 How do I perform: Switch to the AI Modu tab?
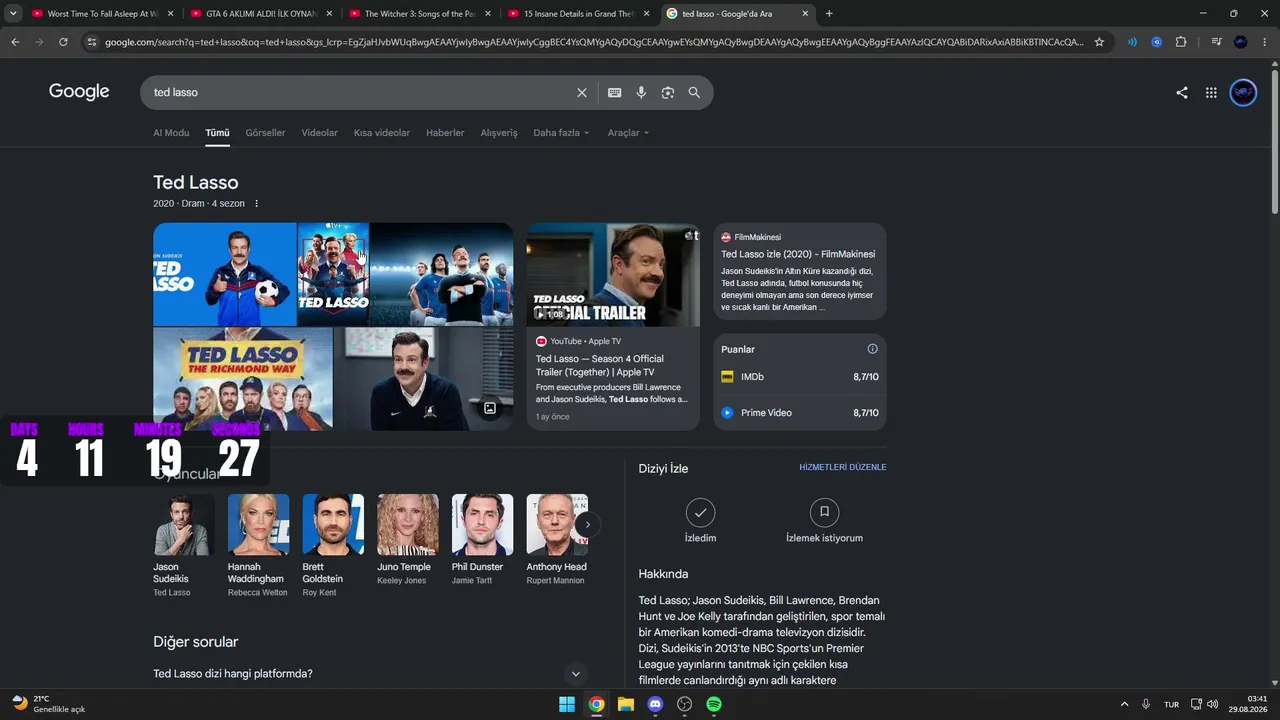click(x=171, y=133)
